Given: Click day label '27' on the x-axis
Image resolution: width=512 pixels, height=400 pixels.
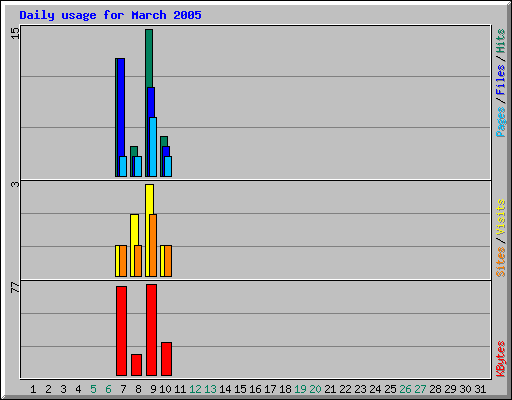Looking at the screenshot, I should pos(420,389).
